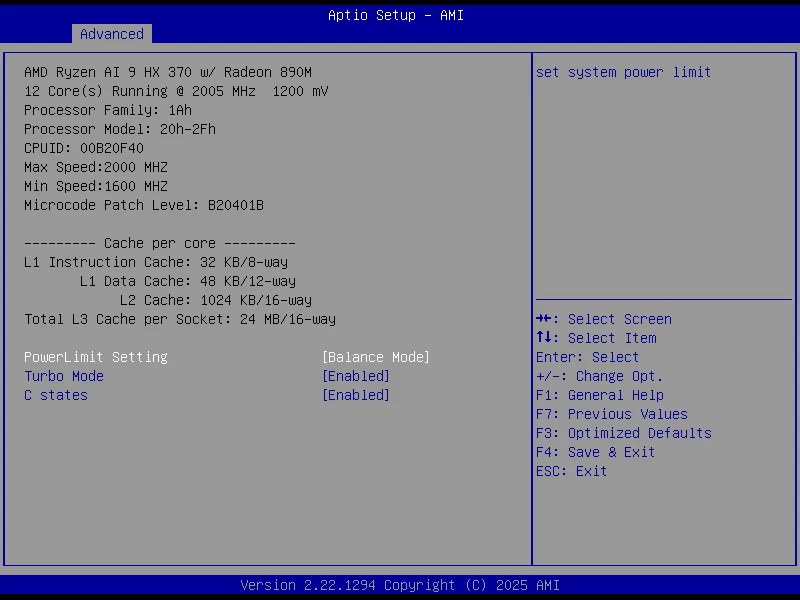Screen dimensions: 800x600
Task: Choose F7: Previous Values
Action: 611,414
